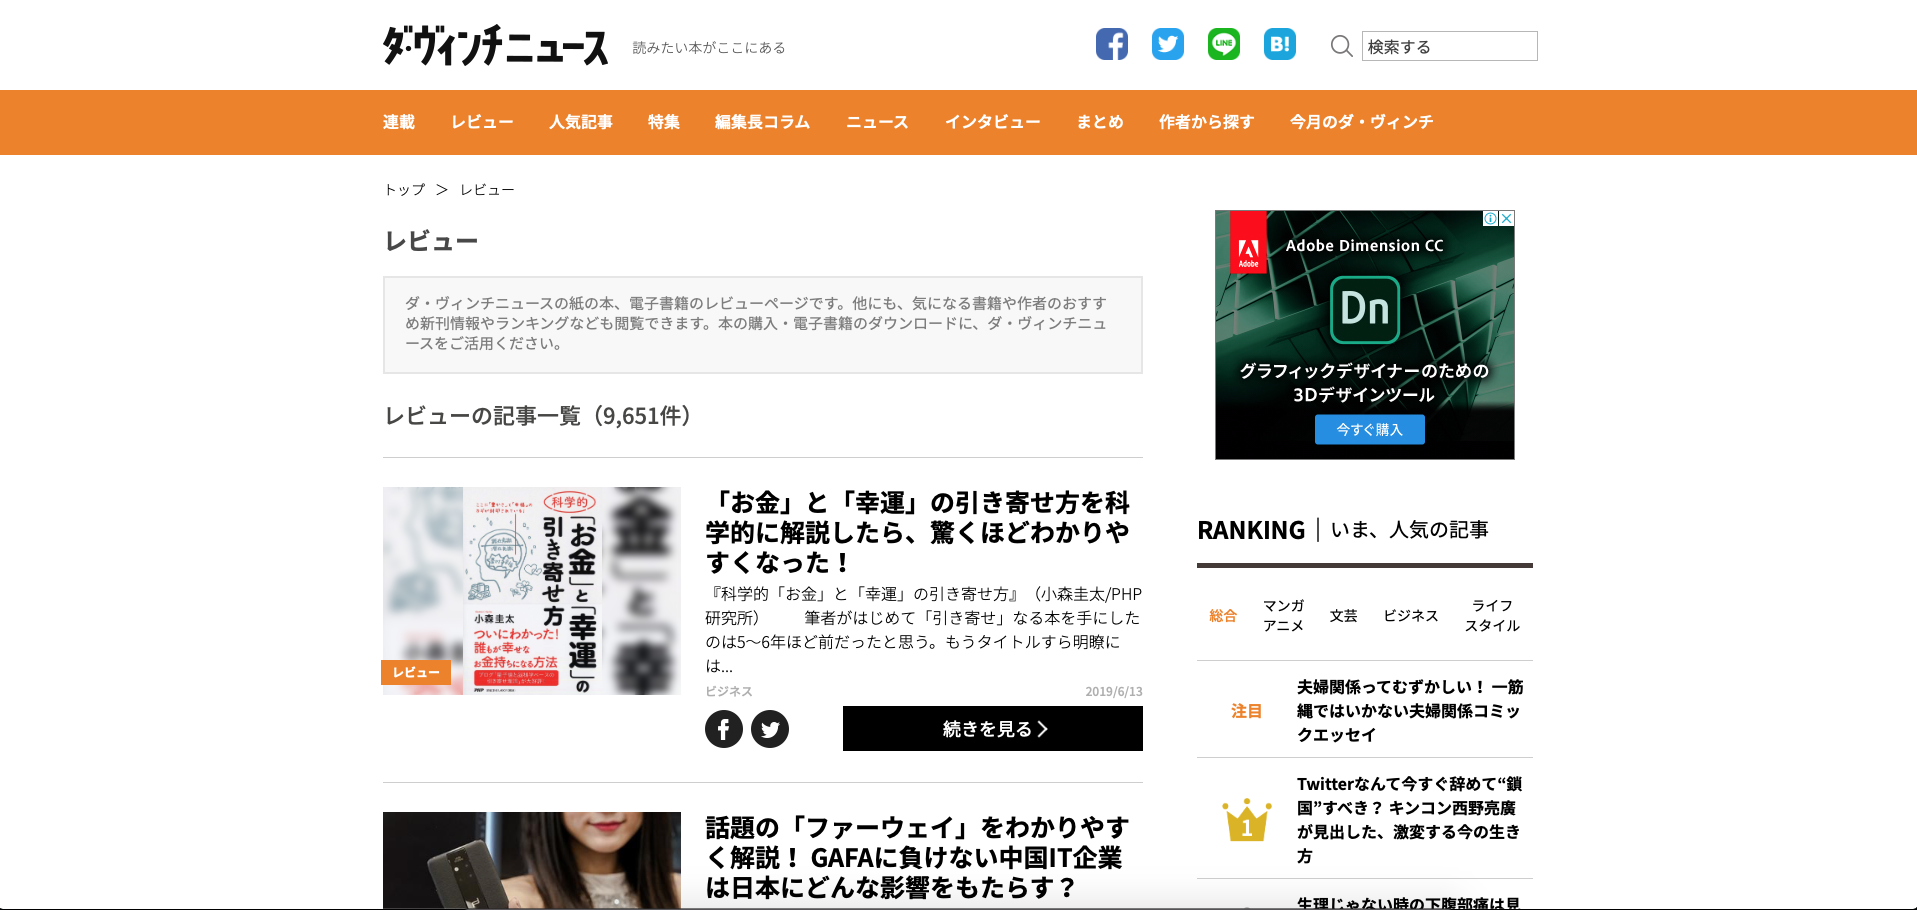
Task: Select the ライフスタイル ranking tab
Action: point(1491,615)
